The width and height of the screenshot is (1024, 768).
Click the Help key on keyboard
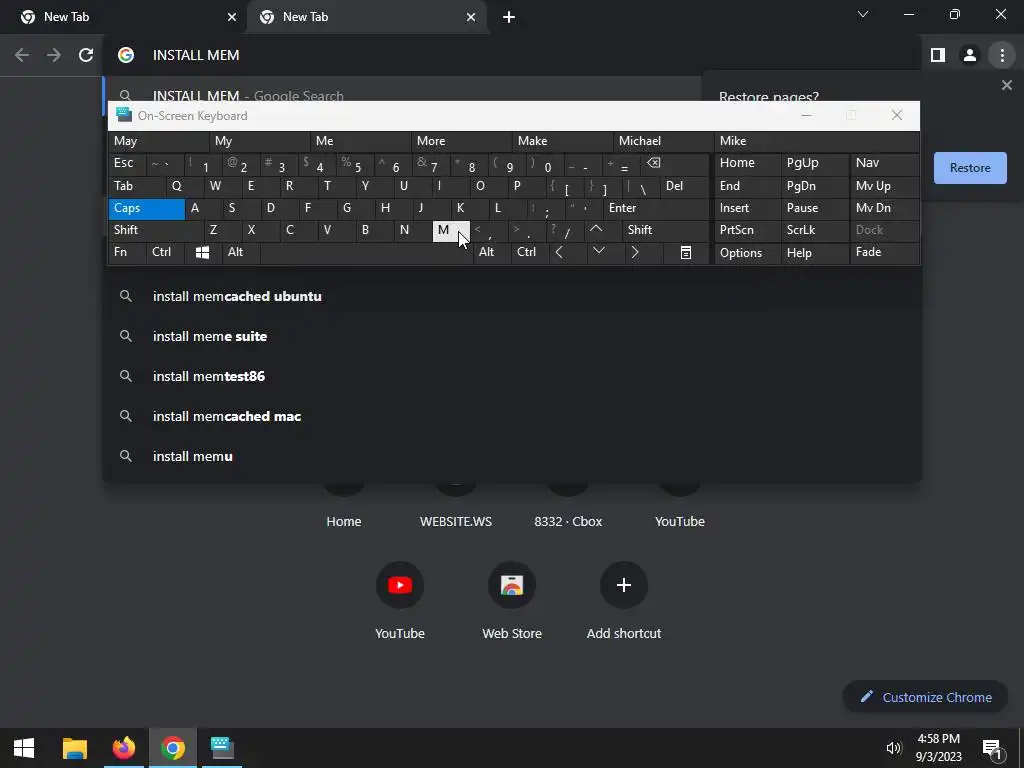pyautogui.click(x=814, y=253)
